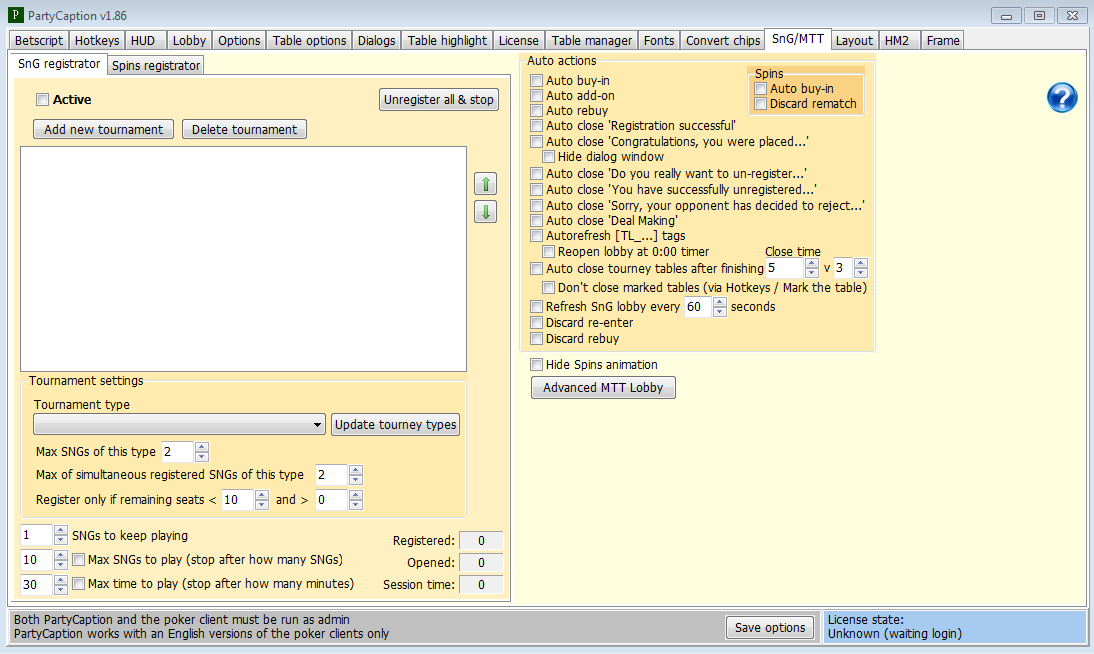Switch to the Convert chips tab

723,40
